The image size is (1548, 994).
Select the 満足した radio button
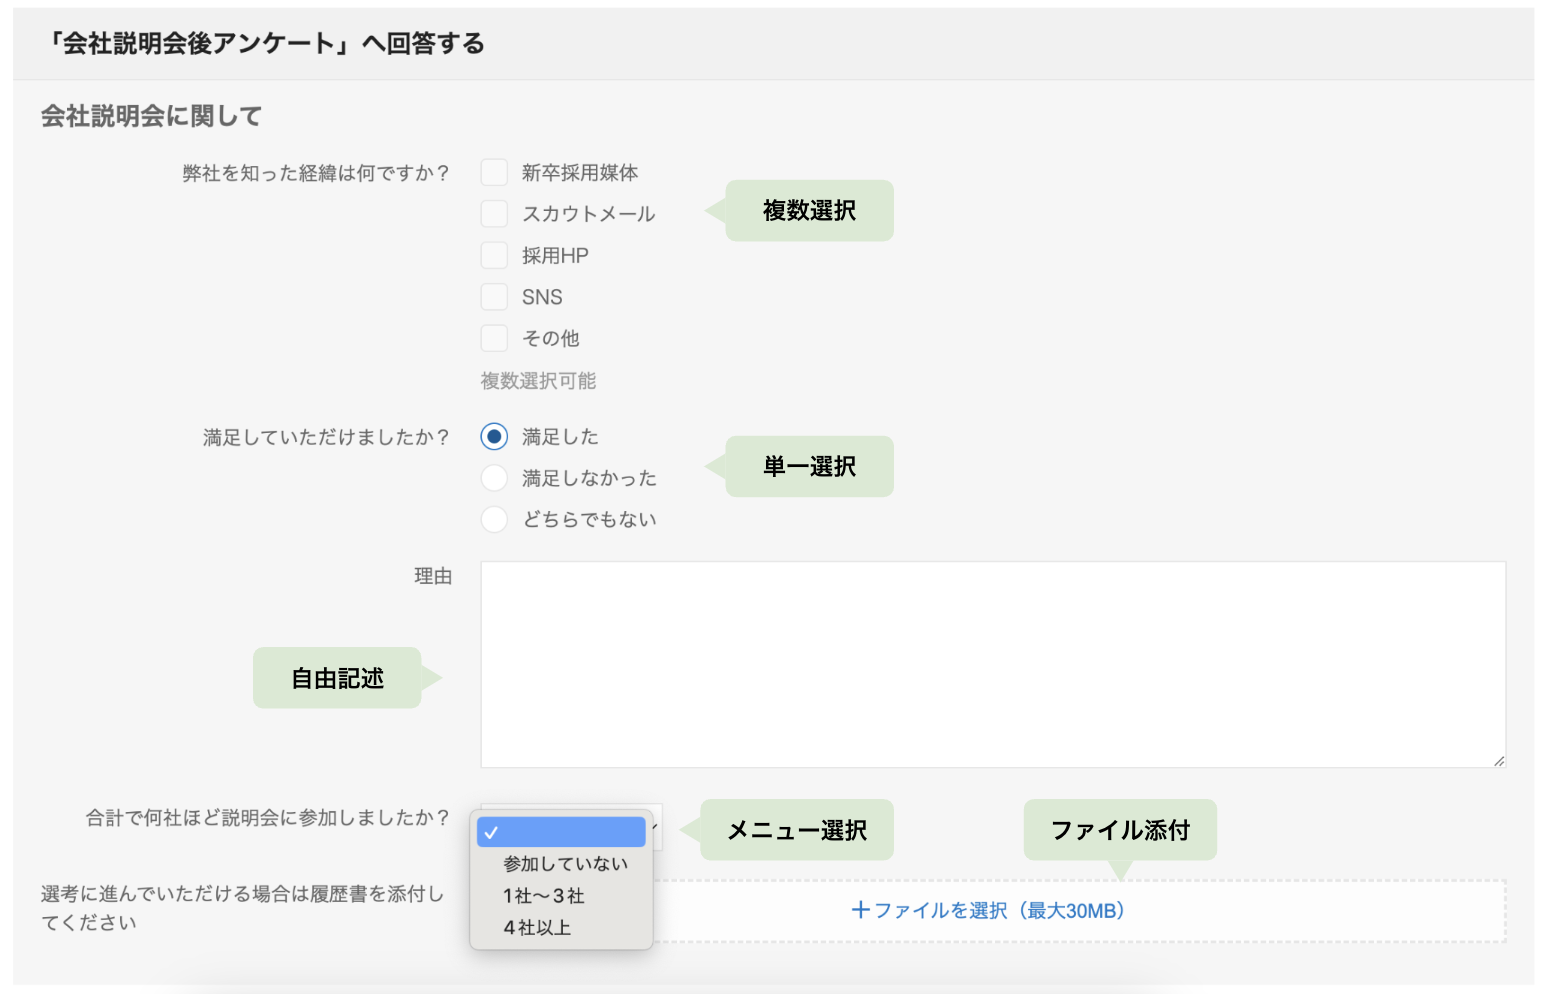point(494,437)
